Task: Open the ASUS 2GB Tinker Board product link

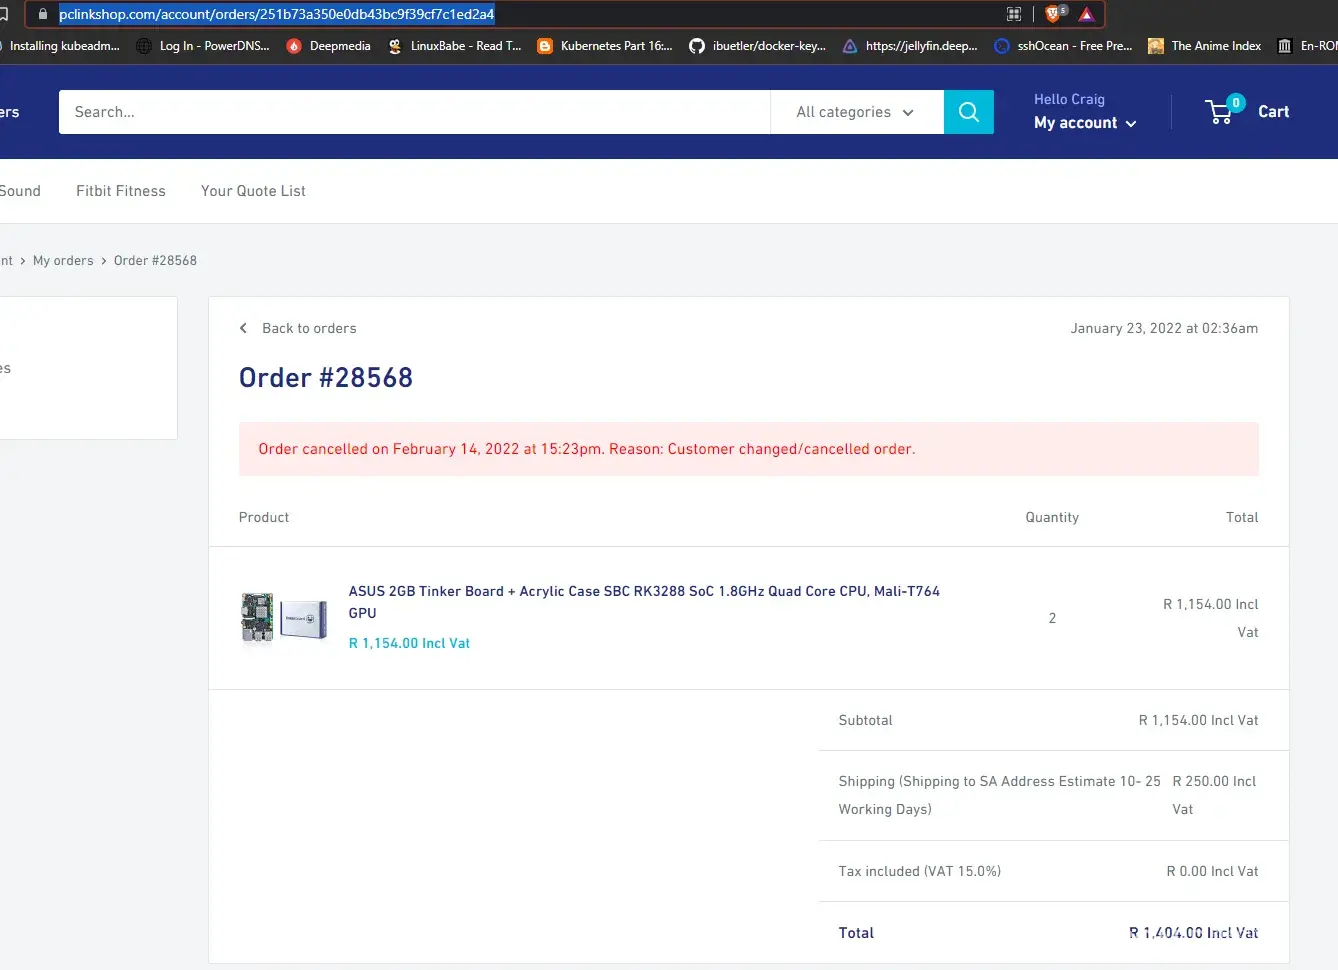Action: (x=644, y=602)
